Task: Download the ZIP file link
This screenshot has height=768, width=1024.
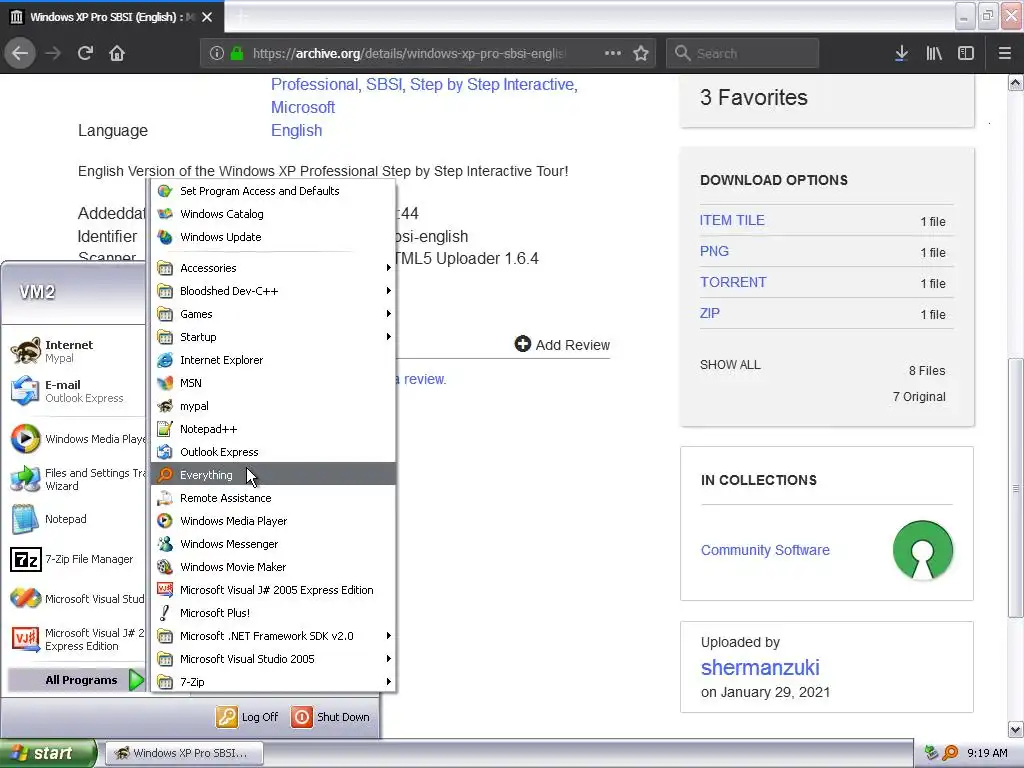Action: tap(709, 313)
